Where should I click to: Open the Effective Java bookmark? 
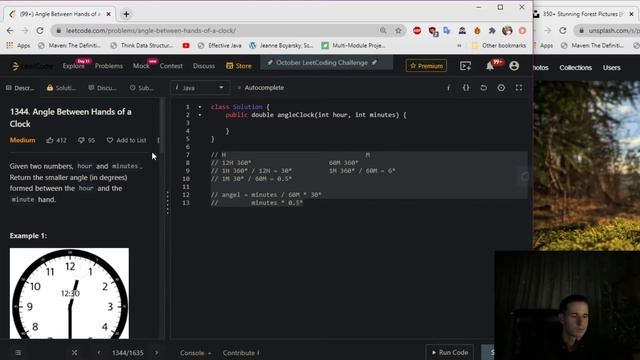[x=220, y=46]
